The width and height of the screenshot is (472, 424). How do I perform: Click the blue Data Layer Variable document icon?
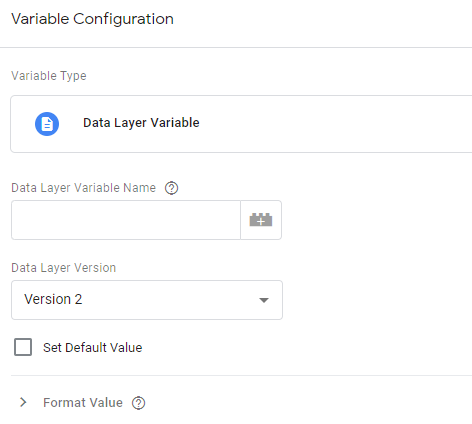47,124
